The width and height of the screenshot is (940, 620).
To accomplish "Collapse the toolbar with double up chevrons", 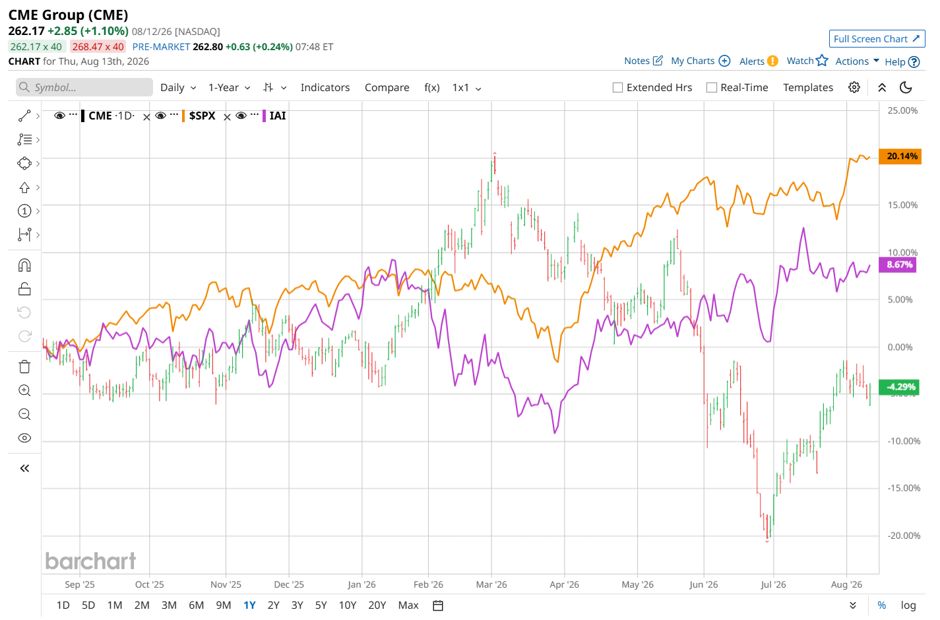I will pos(882,88).
